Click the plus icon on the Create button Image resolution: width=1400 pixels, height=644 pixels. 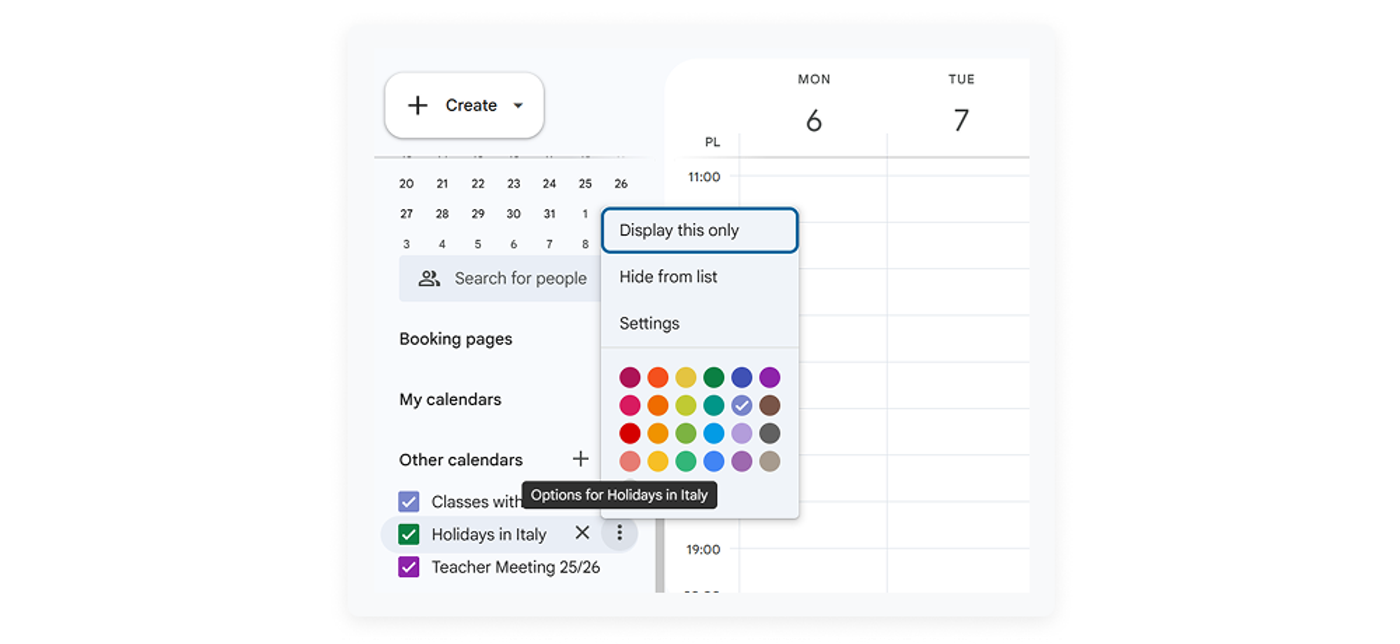click(417, 105)
